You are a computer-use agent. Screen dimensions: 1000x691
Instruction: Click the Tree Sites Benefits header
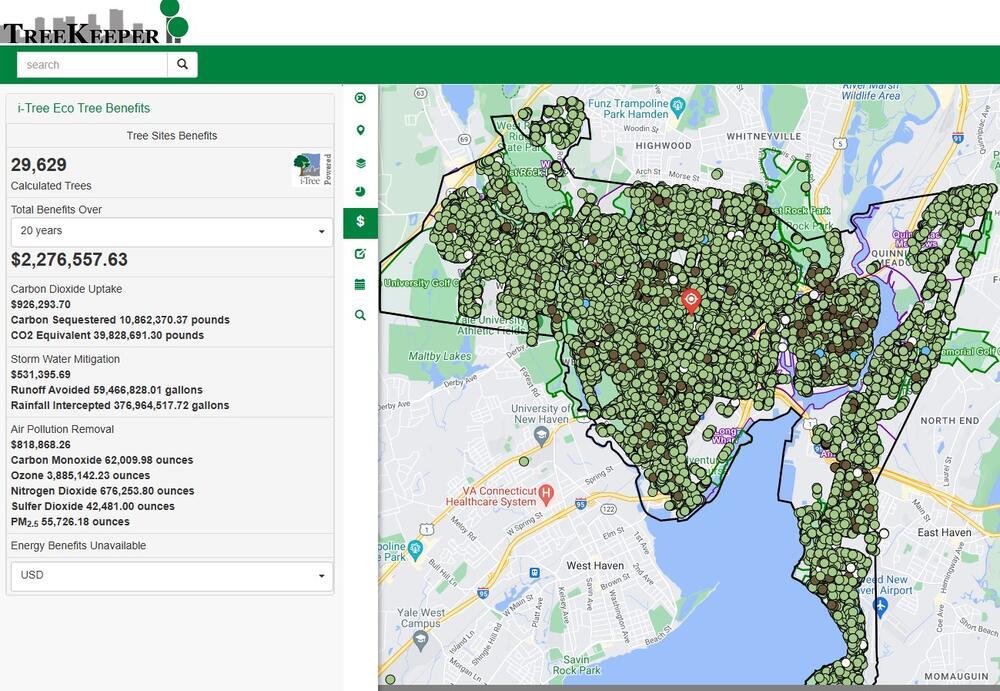(x=172, y=135)
